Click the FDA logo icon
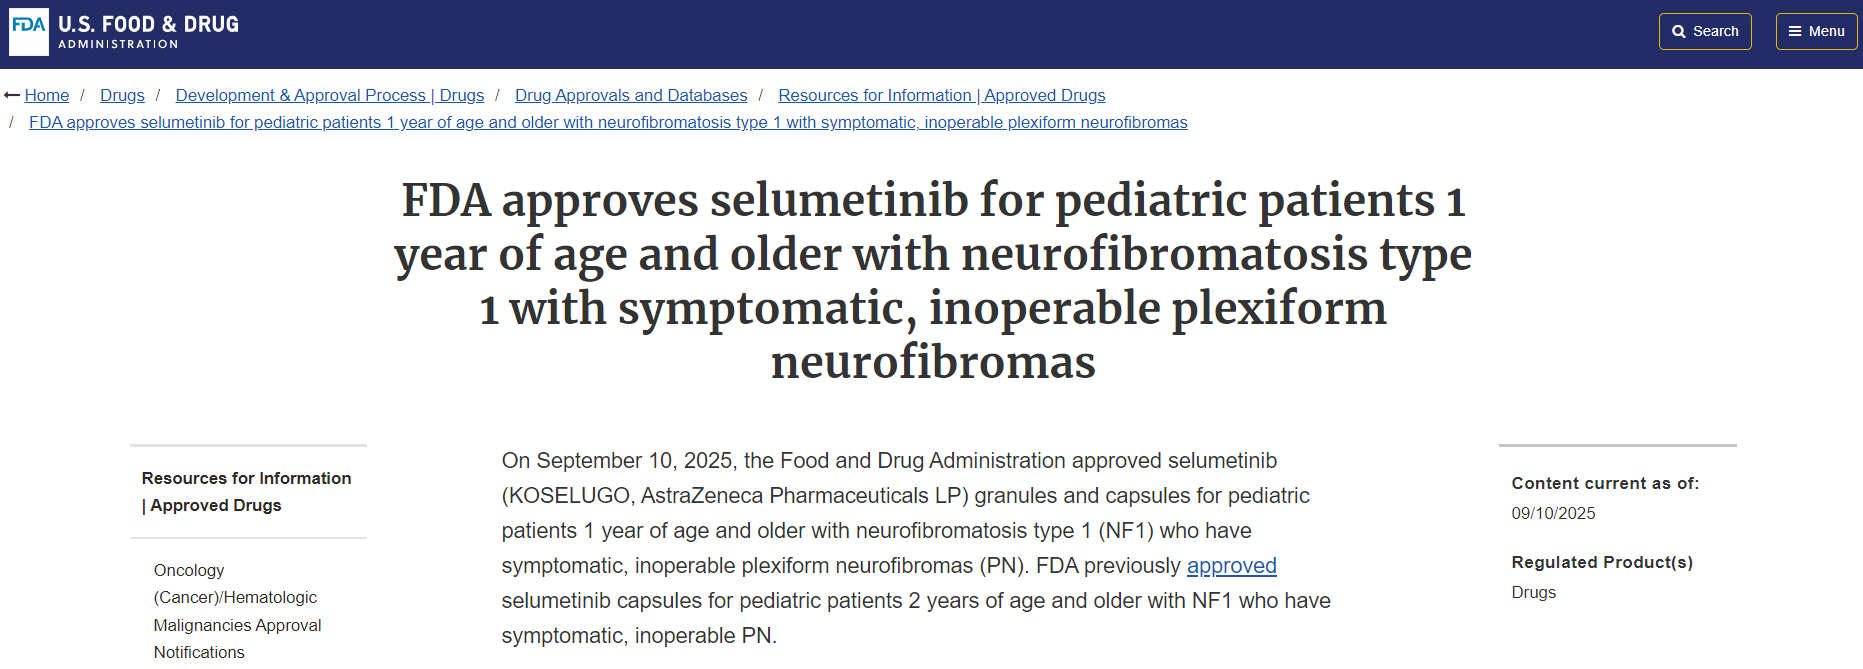1863x669 pixels. point(28,32)
